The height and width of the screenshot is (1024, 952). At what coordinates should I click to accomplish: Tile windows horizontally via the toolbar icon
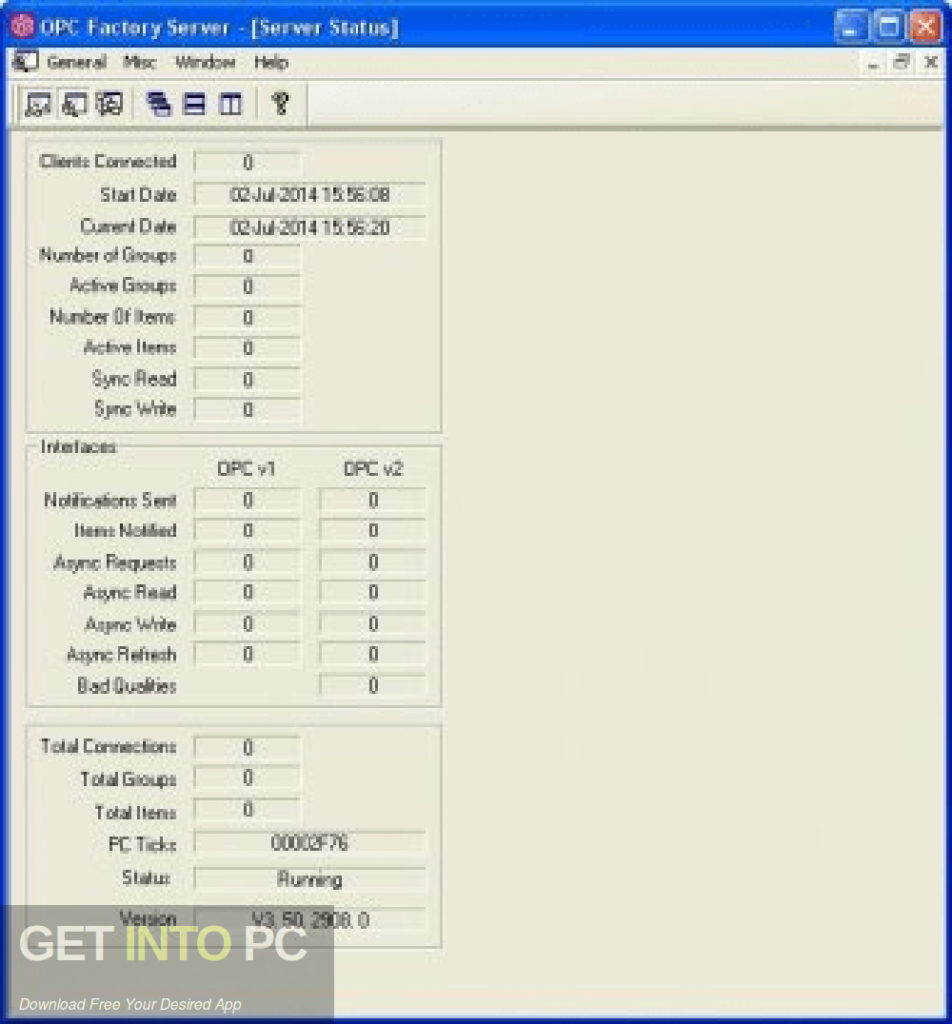click(x=194, y=103)
